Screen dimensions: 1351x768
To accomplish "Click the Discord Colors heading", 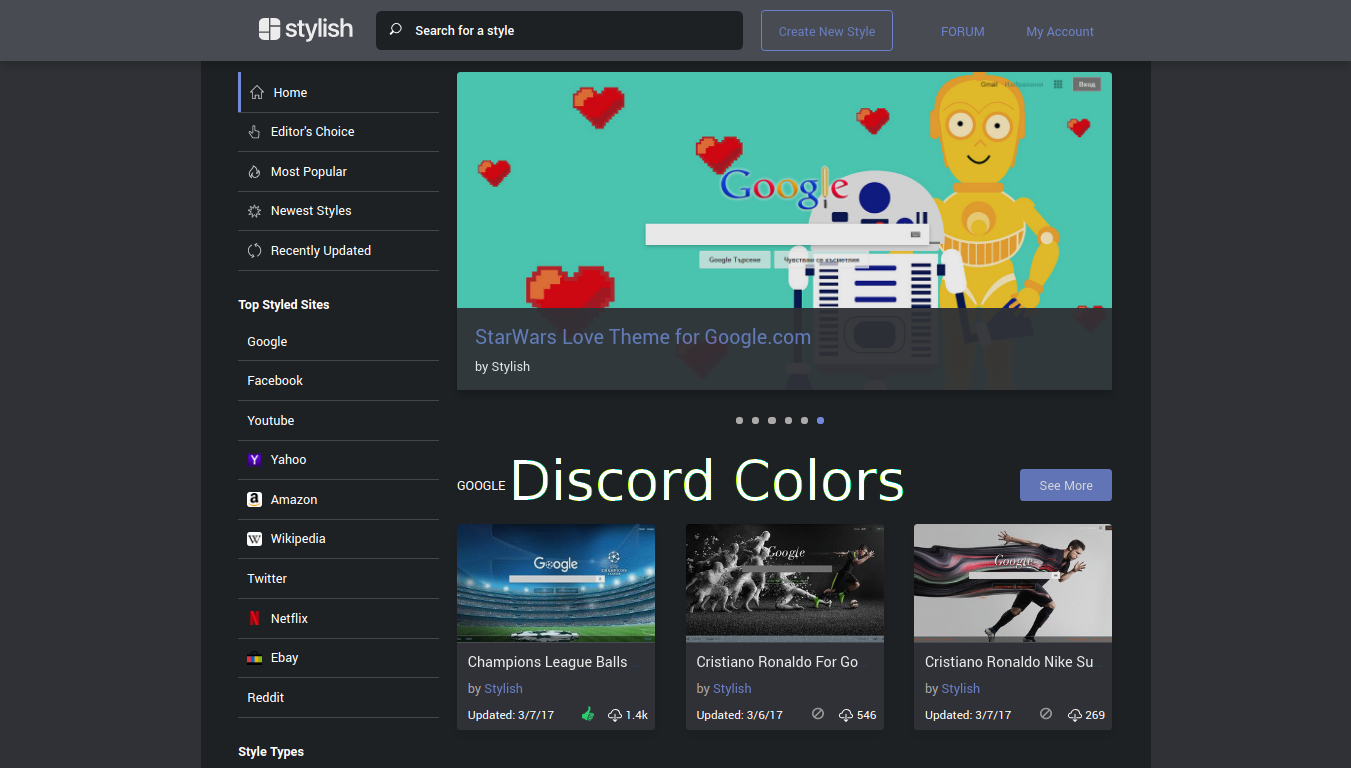I will (x=707, y=481).
